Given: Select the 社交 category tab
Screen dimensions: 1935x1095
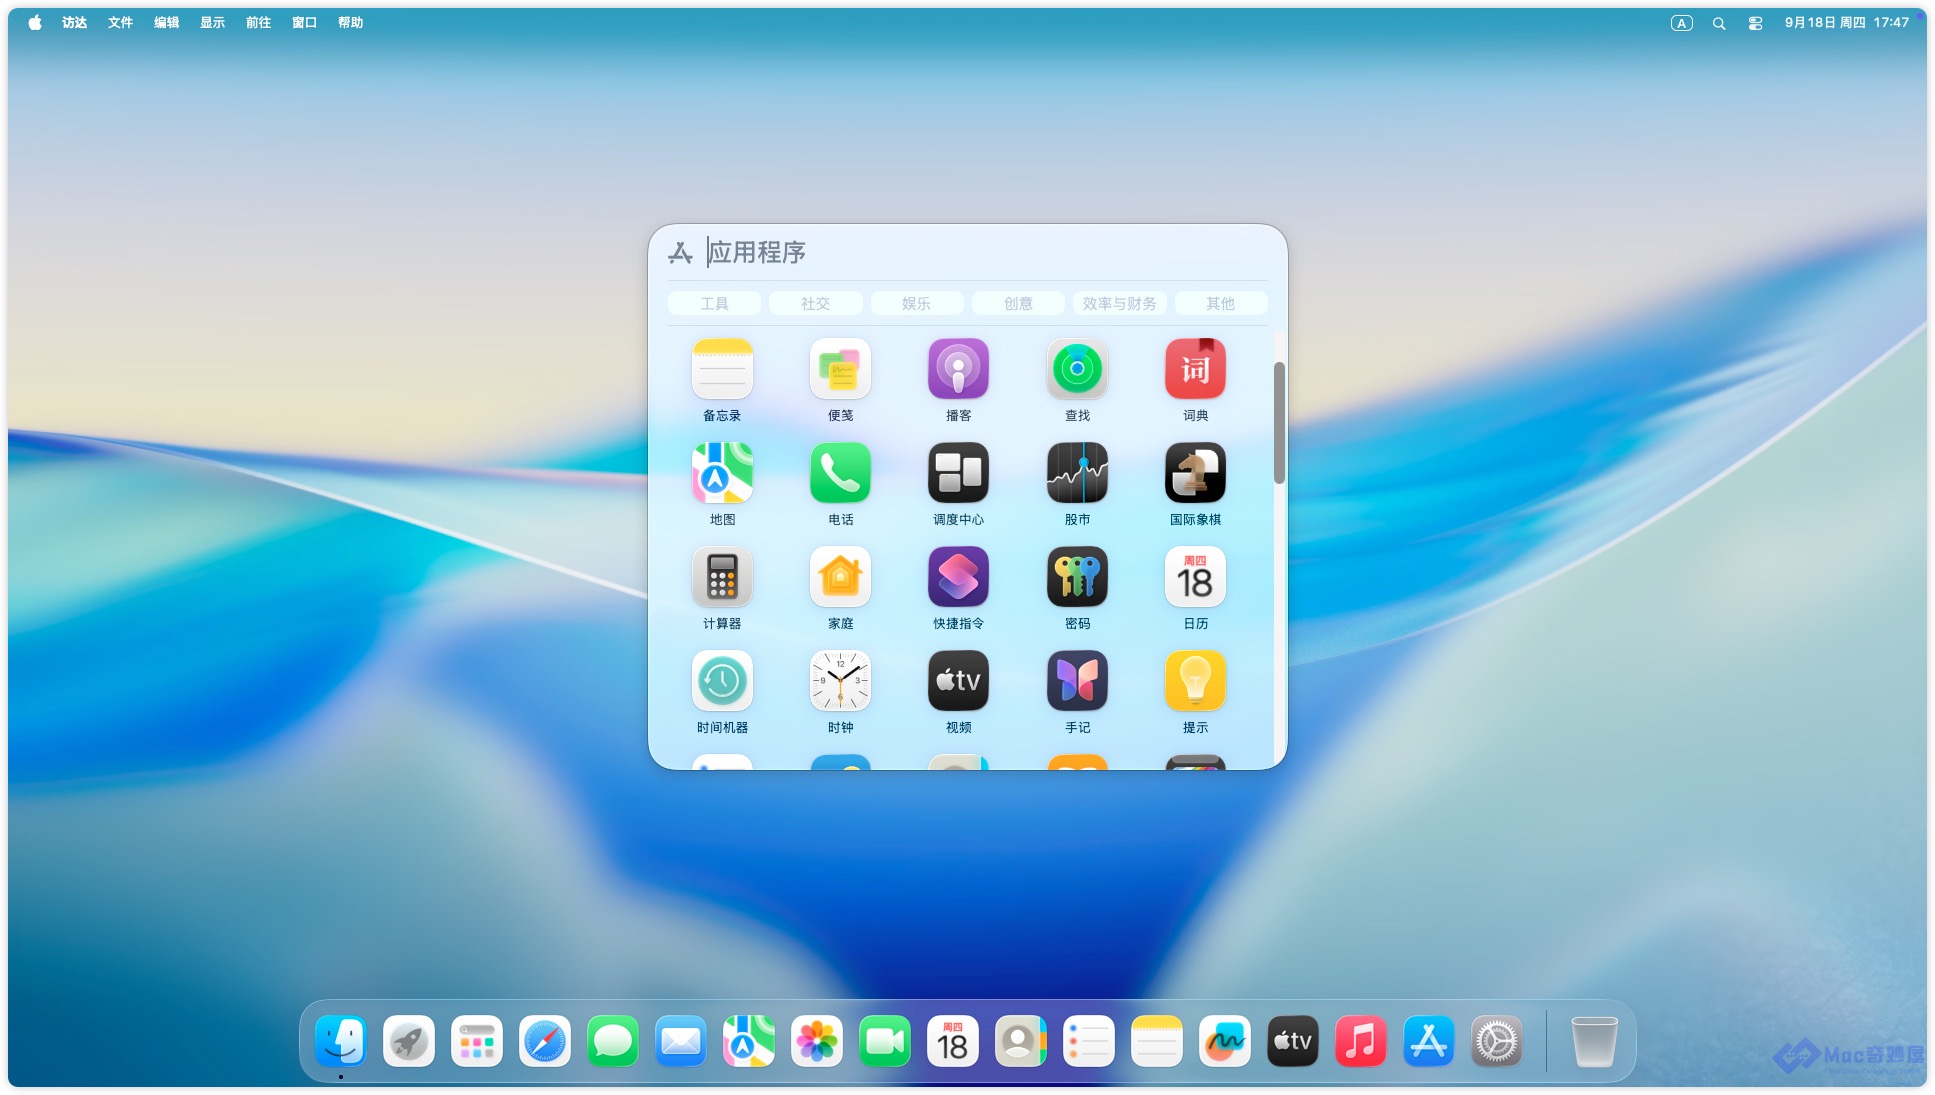Looking at the screenshot, I should click(815, 303).
